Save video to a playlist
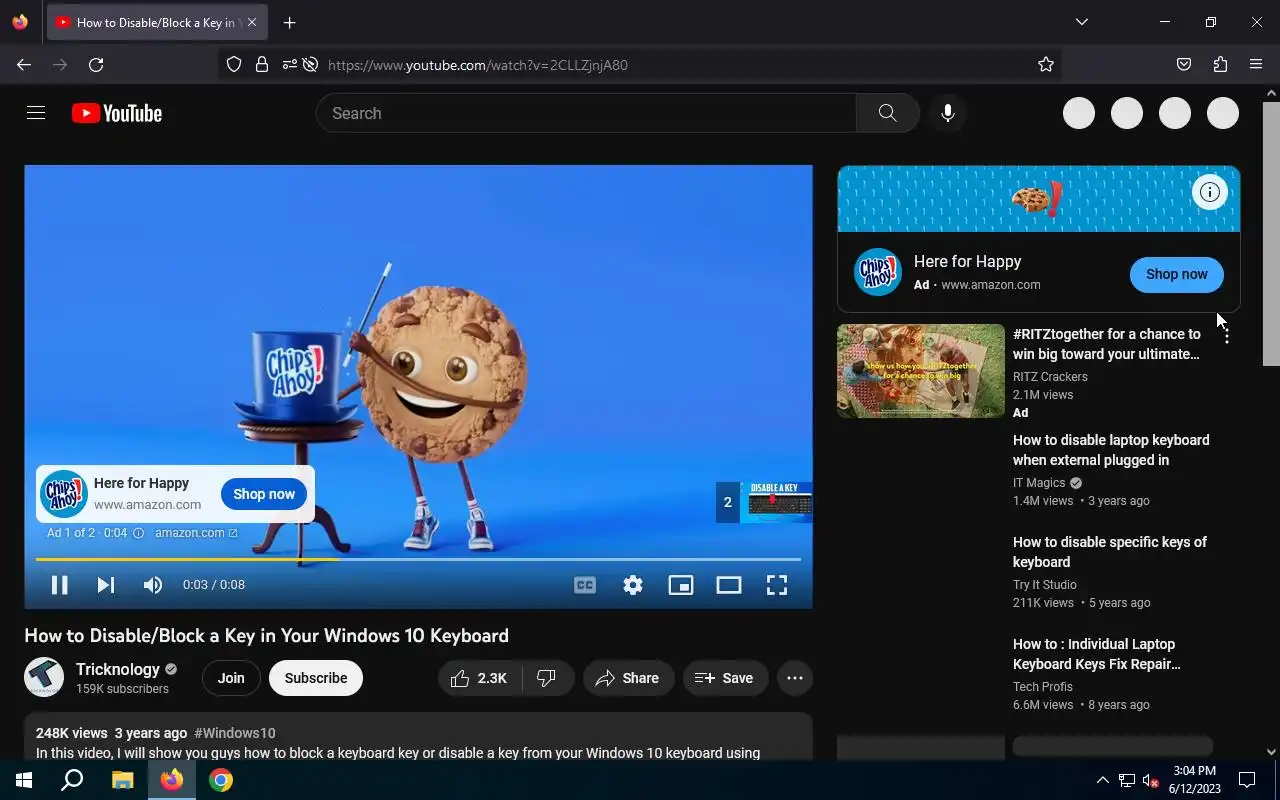 [x=725, y=678]
